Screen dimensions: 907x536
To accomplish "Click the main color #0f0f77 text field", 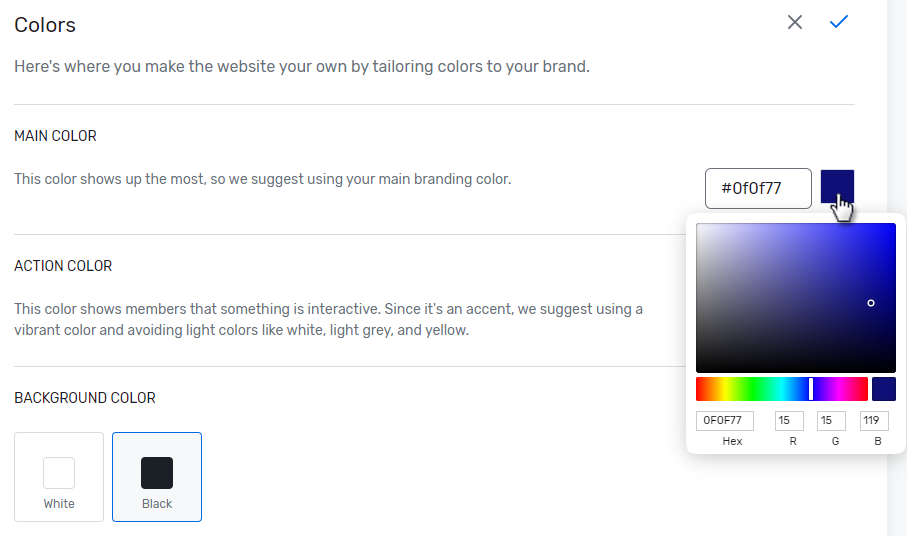I will (757, 188).
